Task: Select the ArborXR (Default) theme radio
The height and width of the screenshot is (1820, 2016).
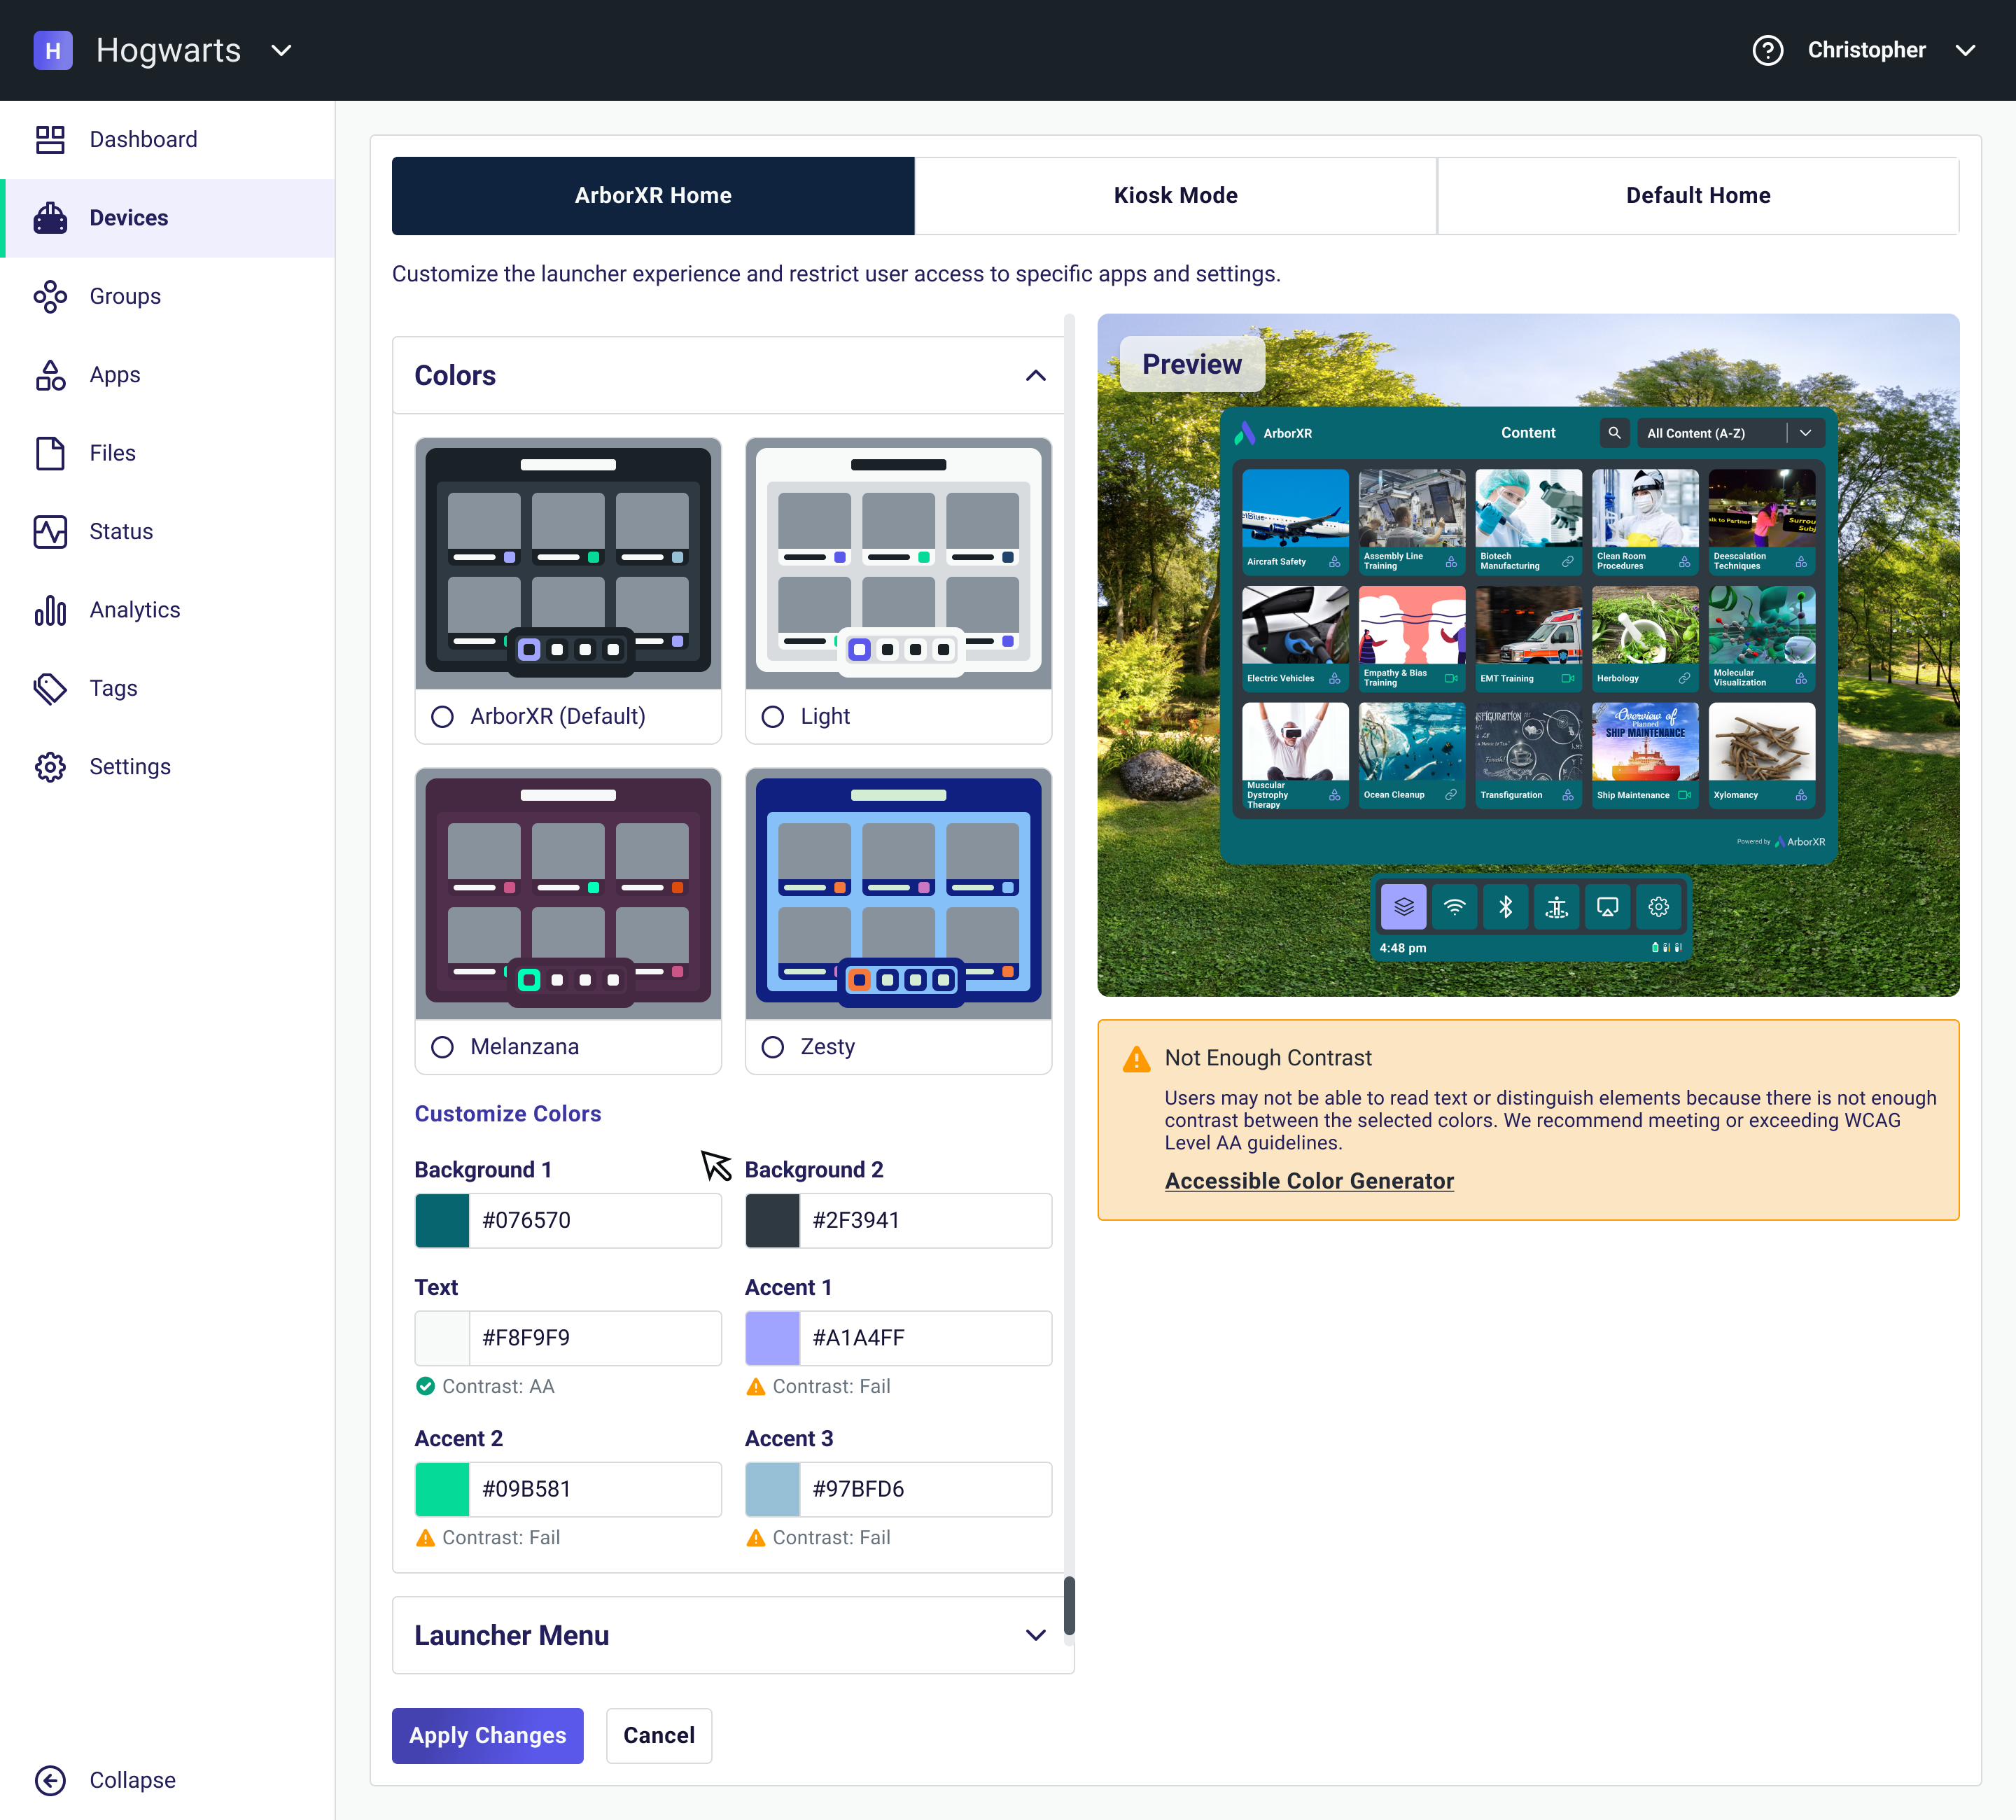Action: [442, 716]
